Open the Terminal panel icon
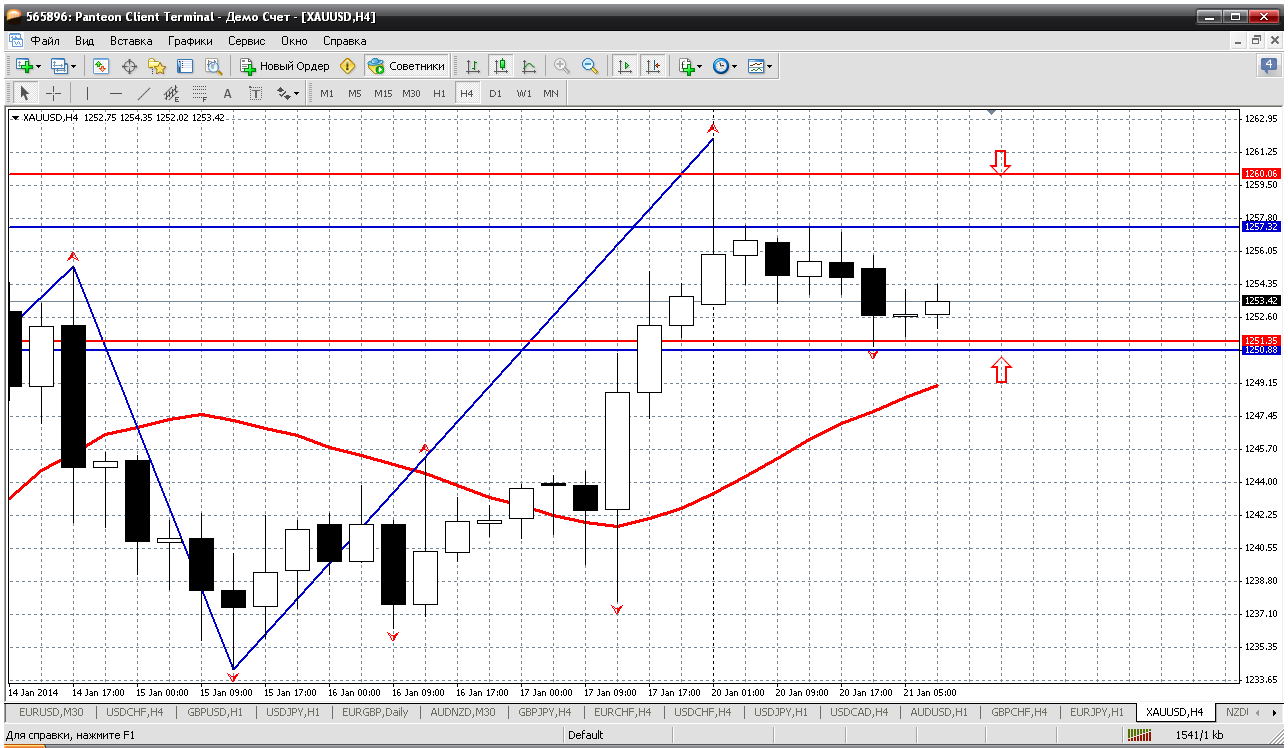Image resolution: width=1288 pixels, height=748 pixels. (185, 66)
